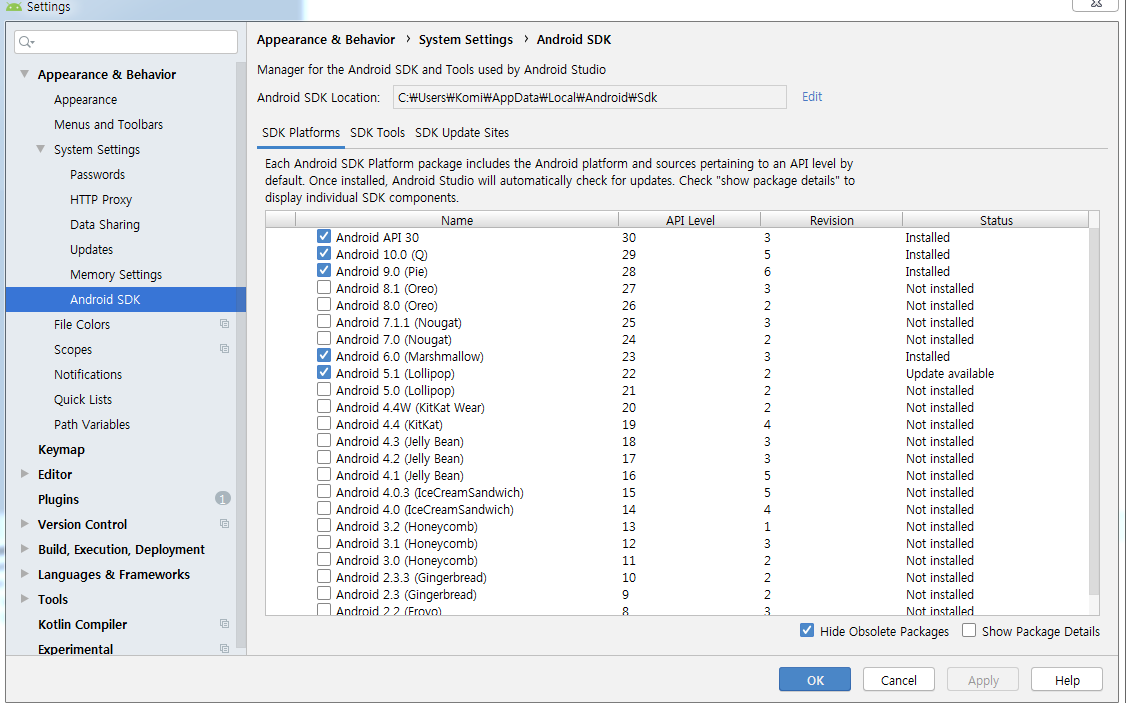This screenshot has height=703, width=1126.
Task: Click the Plugins update count badge
Action: point(223,498)
